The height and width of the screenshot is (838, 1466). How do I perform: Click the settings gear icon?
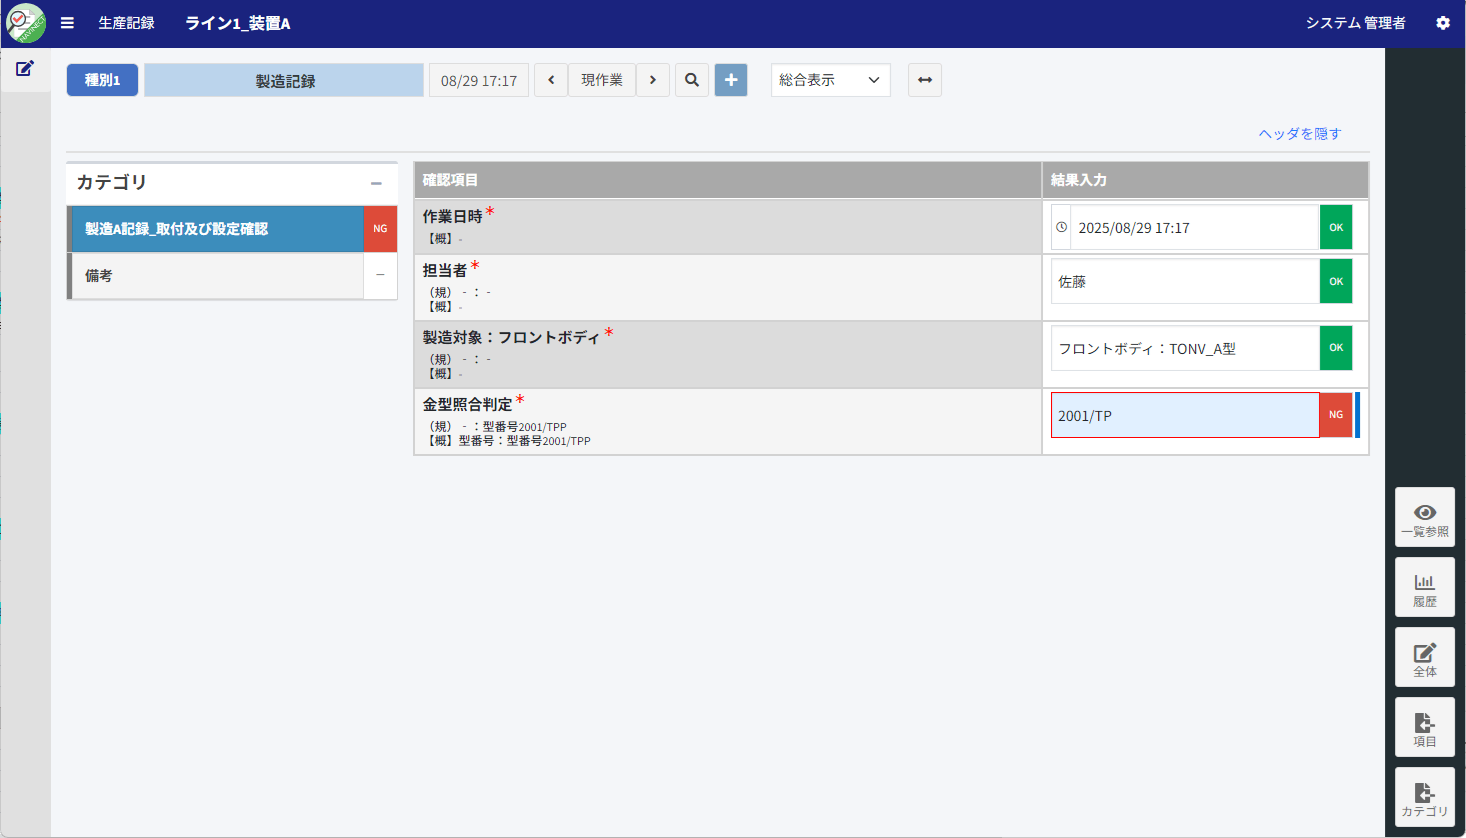[x=1442, y=23]
